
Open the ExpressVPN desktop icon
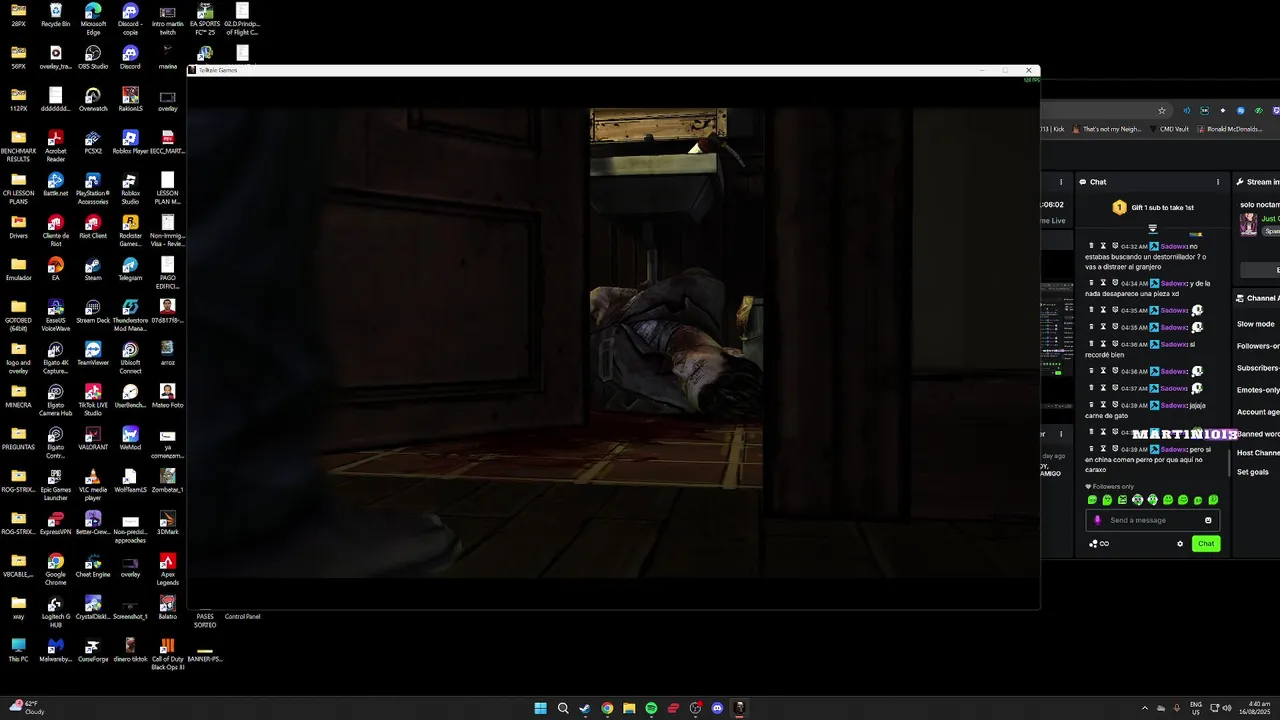(56, 522)
